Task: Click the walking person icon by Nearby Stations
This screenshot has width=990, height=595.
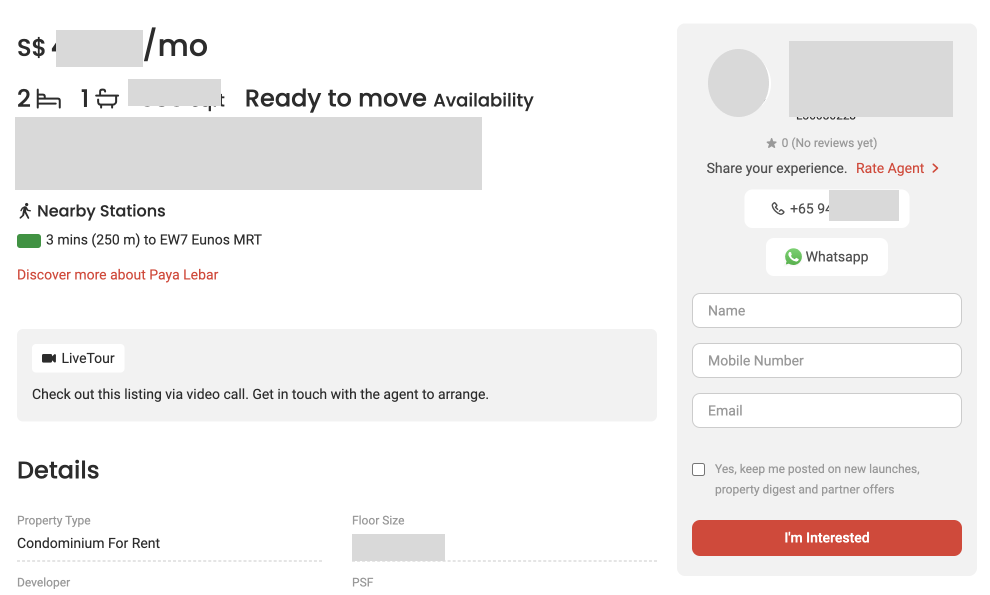Action: [x=25, y=211]
